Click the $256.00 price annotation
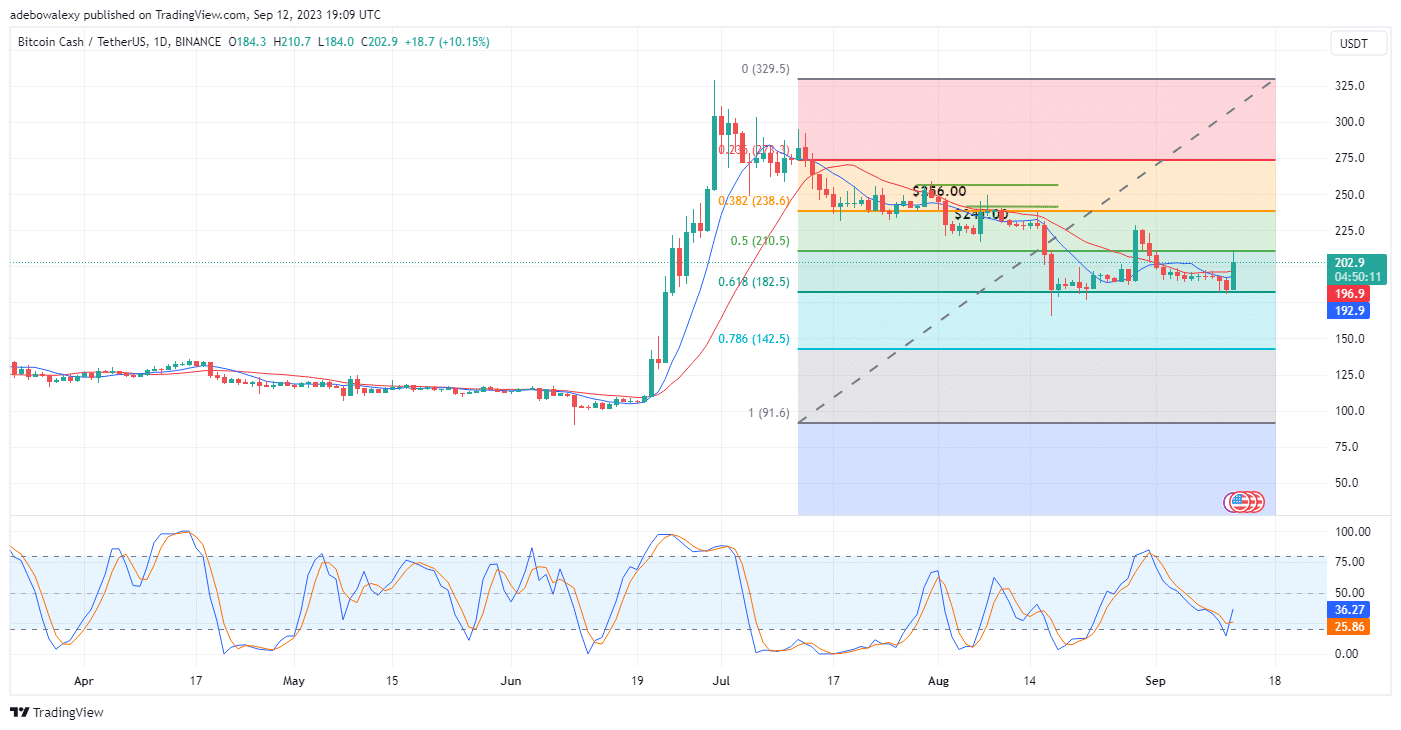Image resolution: width=1401 pixels, height=730 pixels. (940, 191)
